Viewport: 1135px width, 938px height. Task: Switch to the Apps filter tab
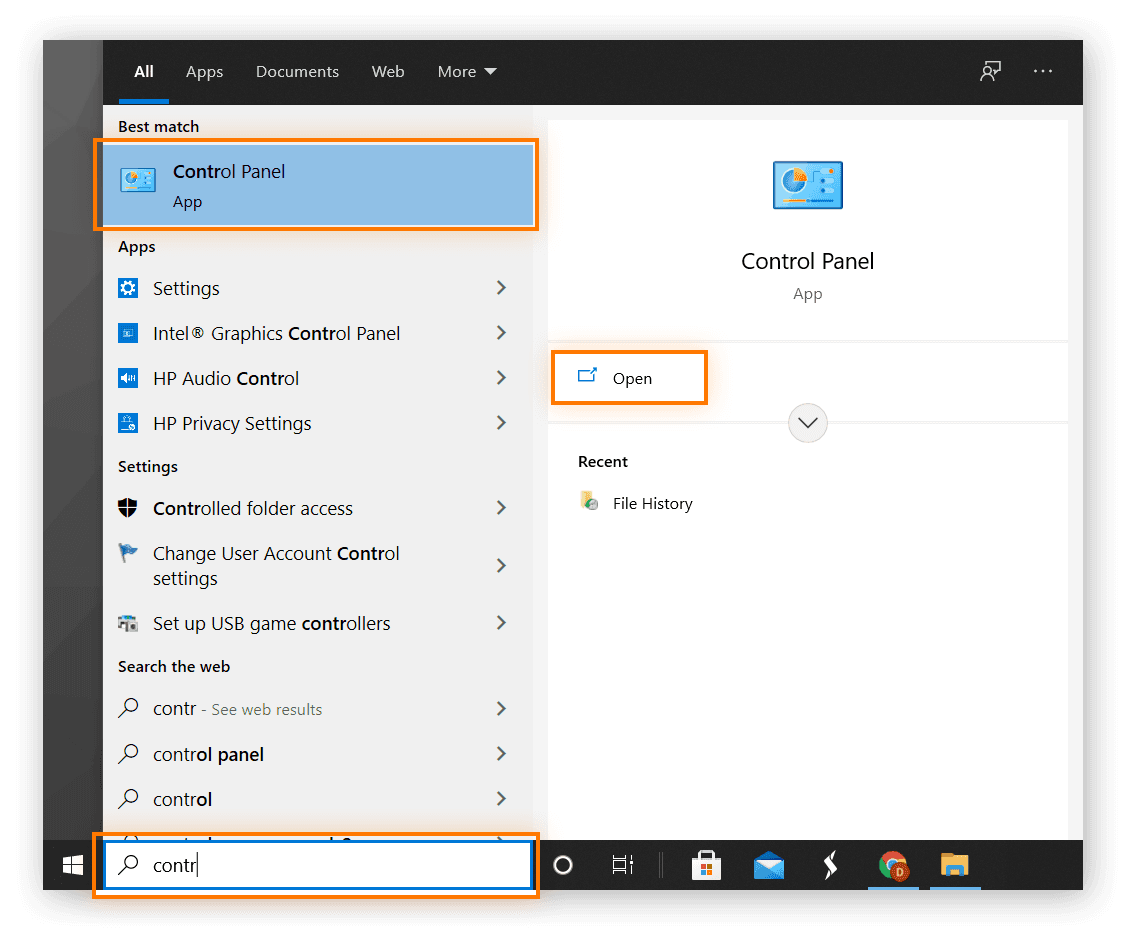click(x=204, y=72)
